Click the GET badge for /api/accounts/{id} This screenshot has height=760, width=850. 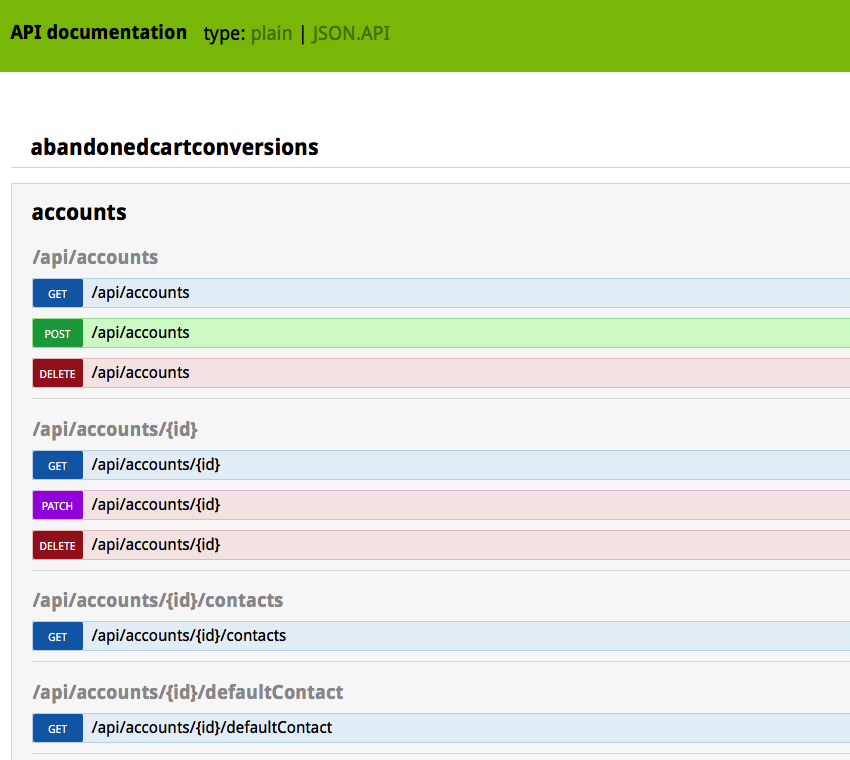[x=57, y=465]
